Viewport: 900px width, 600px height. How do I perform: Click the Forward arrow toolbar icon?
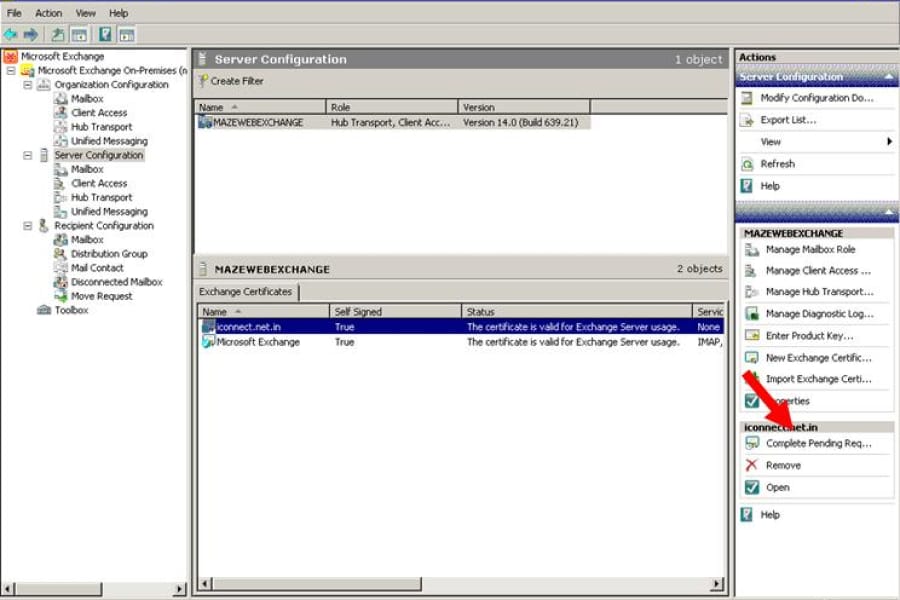tap(30, 34)
